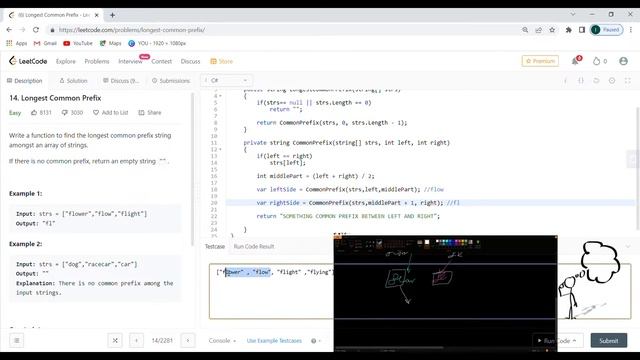Open the user profile avatar icon

pyautogui.click(x=623, y=61)
